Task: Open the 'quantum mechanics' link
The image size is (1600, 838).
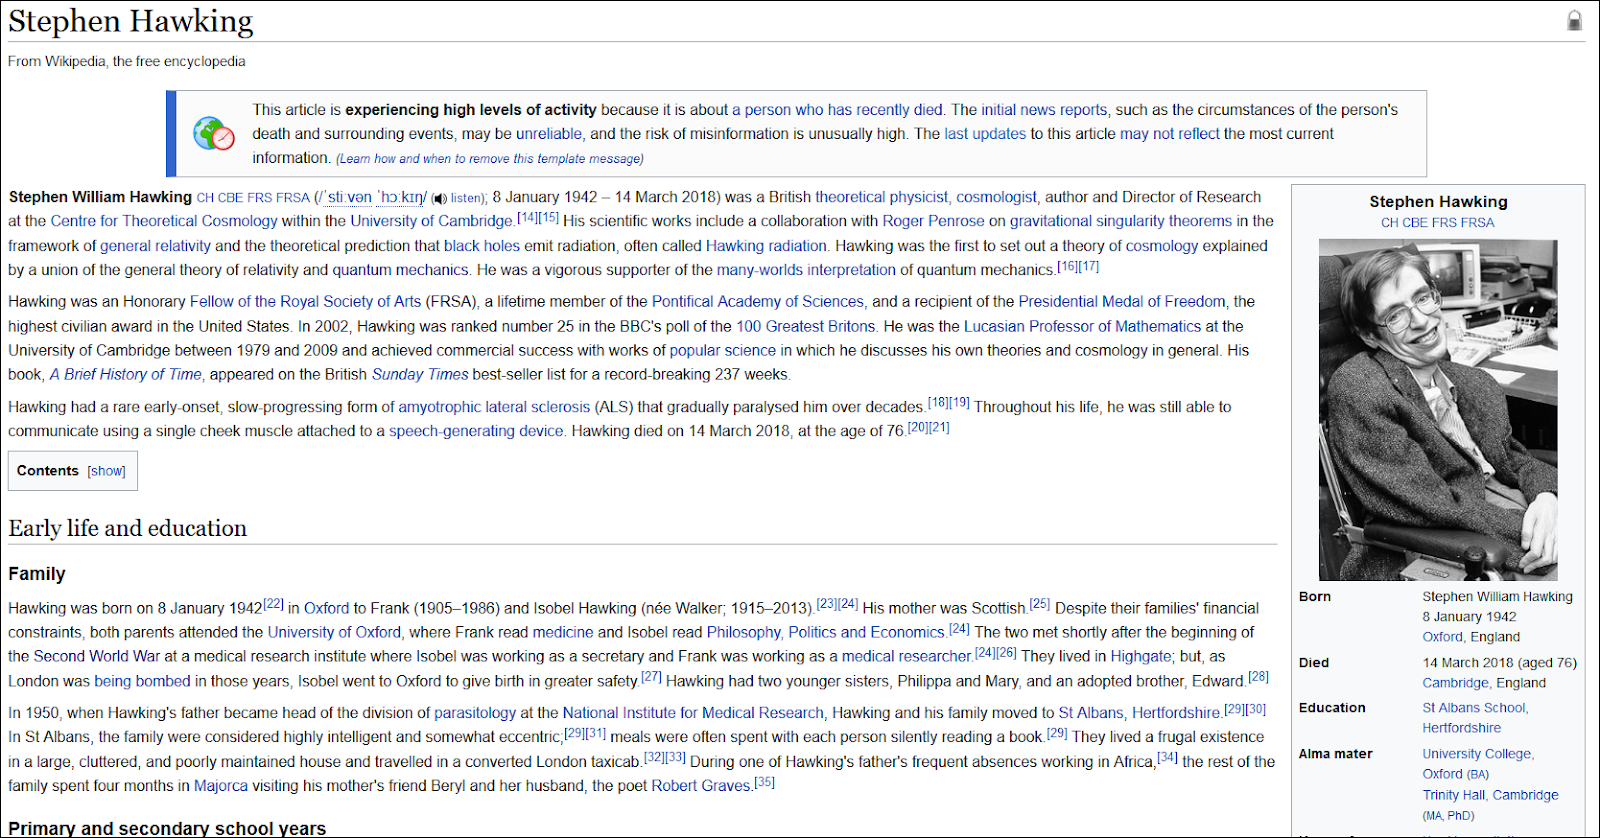Action: (x=400, y=270)
